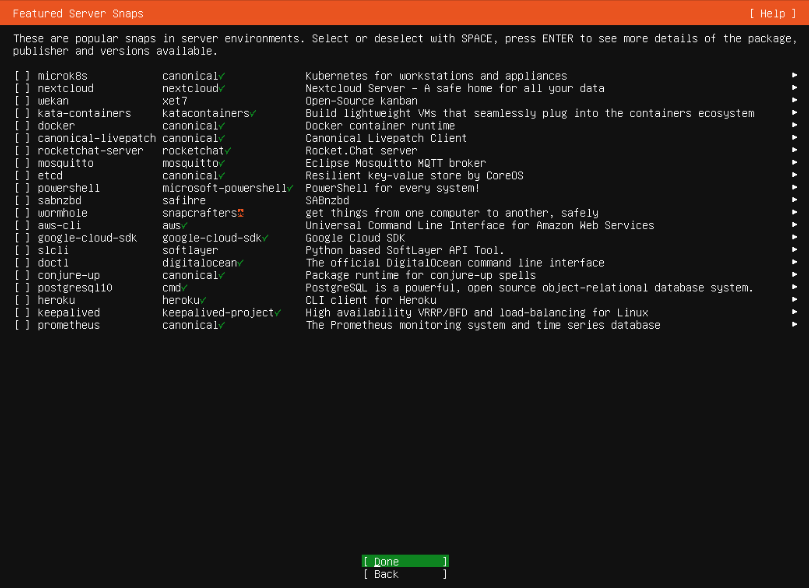The width and height of the screenshot is (809, 588).
Task: Expand details arrow for the heroku row
Action: (x=794, y=300)
